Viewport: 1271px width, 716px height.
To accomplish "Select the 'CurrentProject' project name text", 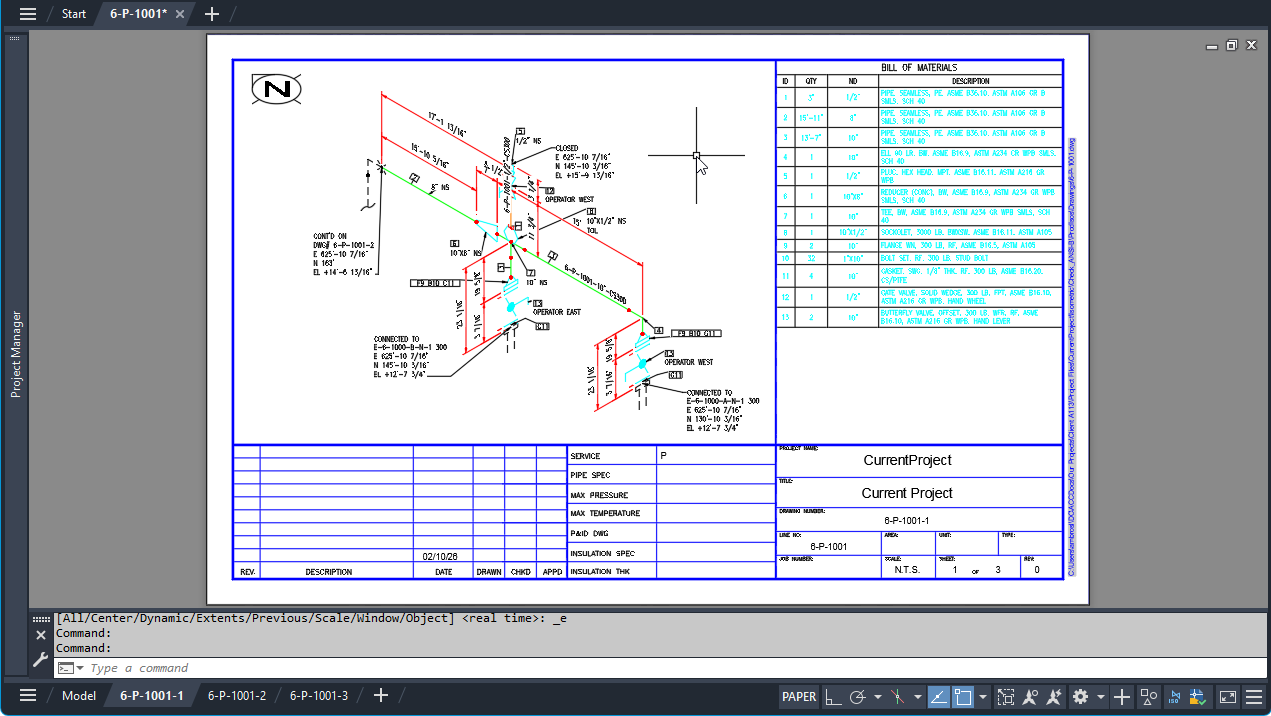I will 907,460.
